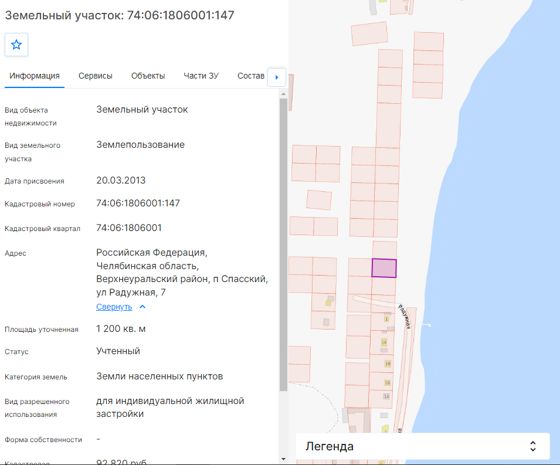
Task: Switch to the Части ЗУ tab
Action: coord(201,76)
